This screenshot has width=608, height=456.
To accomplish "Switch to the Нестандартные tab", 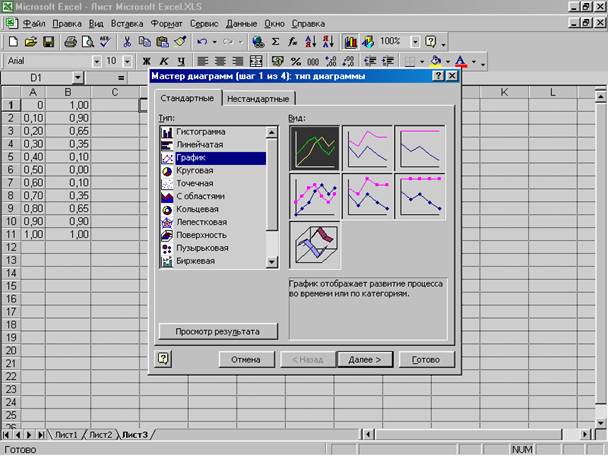I will pos(258,99).
